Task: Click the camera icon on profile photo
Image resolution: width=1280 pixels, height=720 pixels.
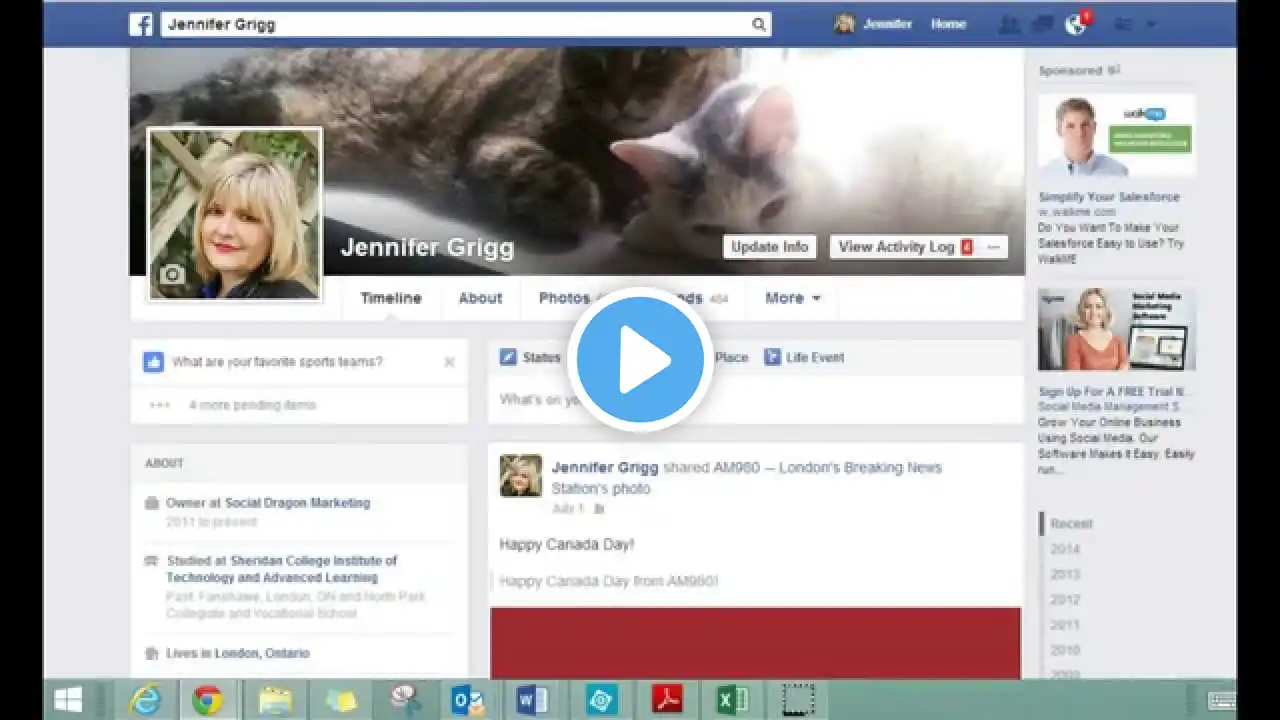Action: coord(172,275)
